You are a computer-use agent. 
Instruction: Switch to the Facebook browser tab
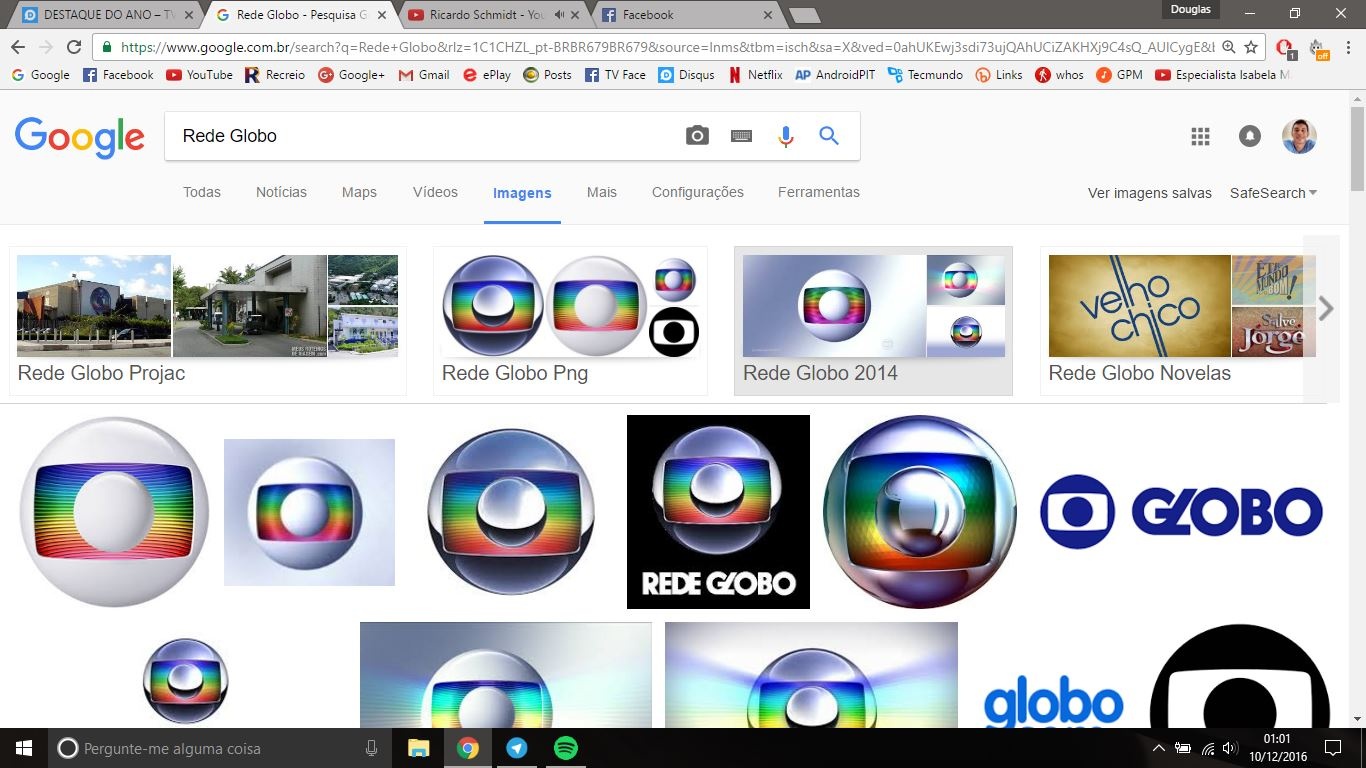(686, 15)
